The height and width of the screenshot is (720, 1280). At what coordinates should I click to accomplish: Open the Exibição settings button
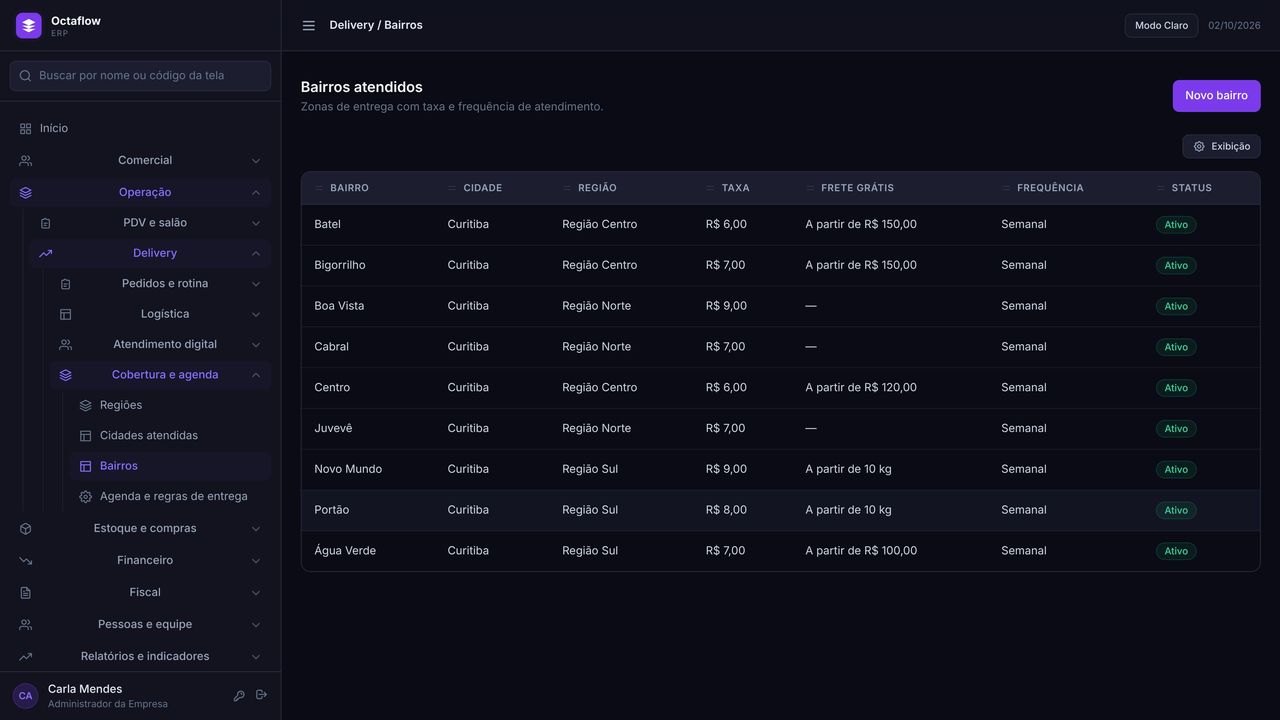[x=1221, y=147]
